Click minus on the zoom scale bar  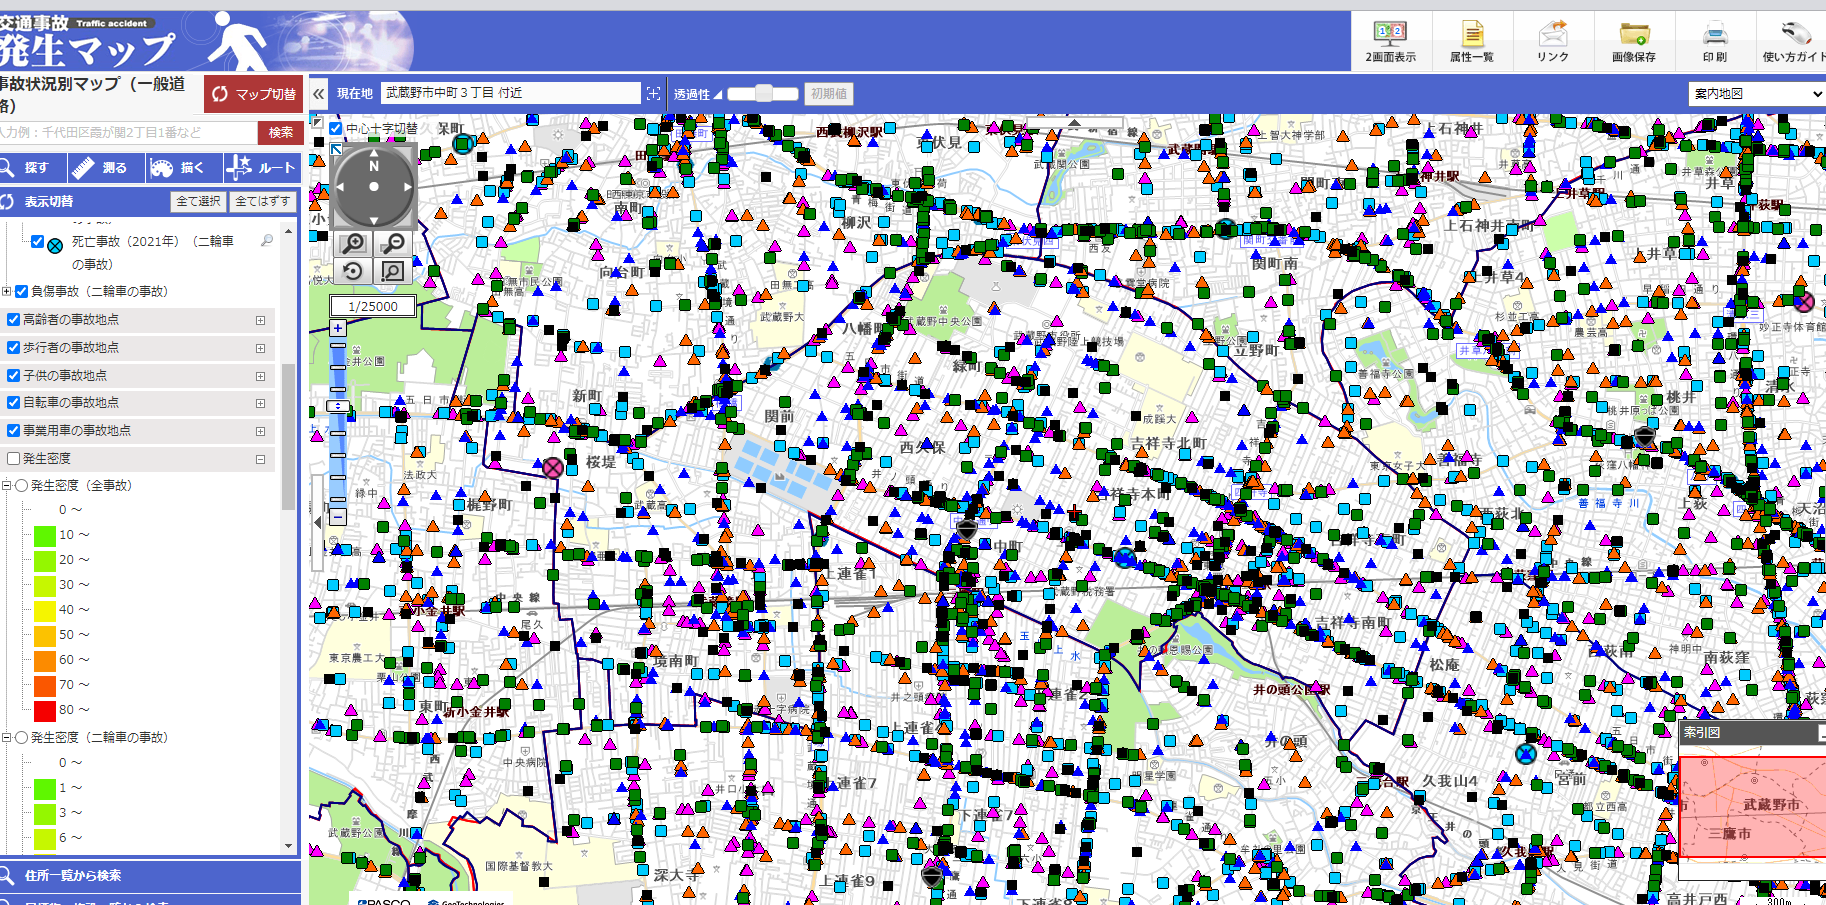click(x=338, y=517)
